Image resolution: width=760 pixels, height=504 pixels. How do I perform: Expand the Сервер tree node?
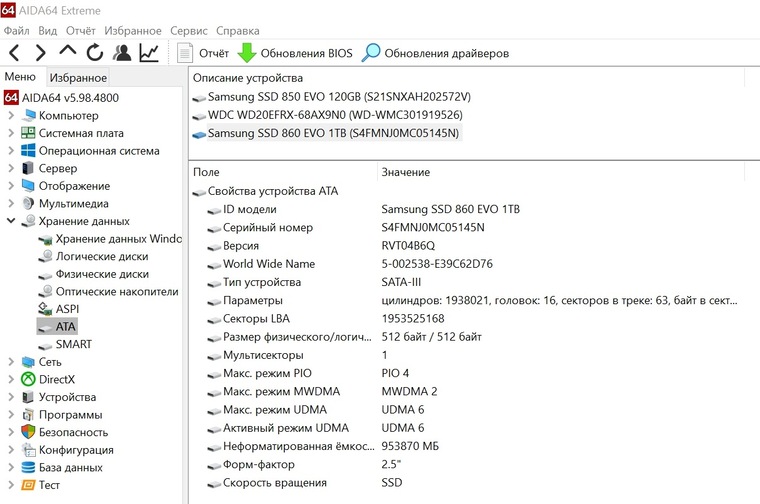11,168
